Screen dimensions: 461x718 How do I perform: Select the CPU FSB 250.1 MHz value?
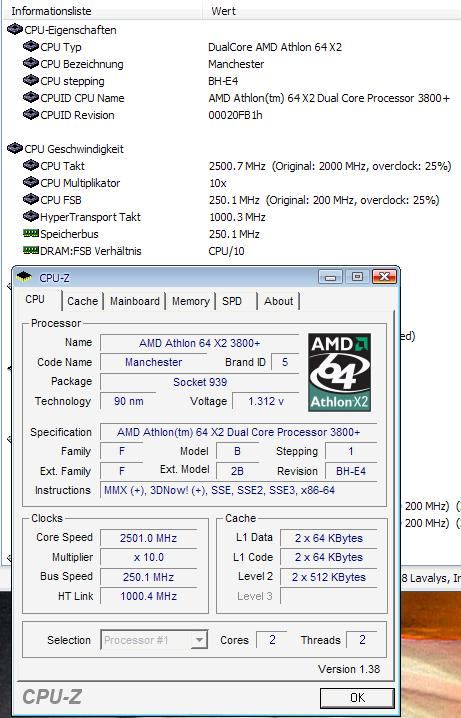pyautogui.click(x=324, y=200)
